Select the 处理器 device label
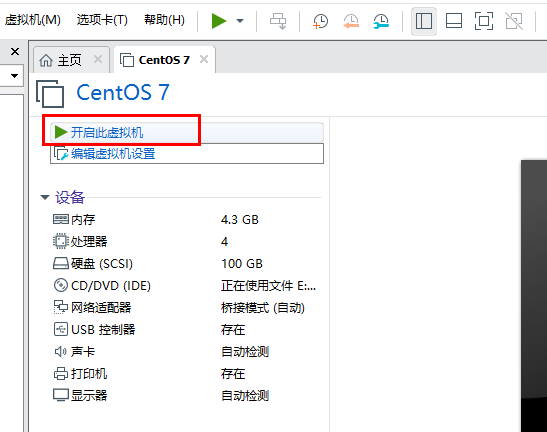This screenshot has height=432, width=547. (x=89, y=241)
